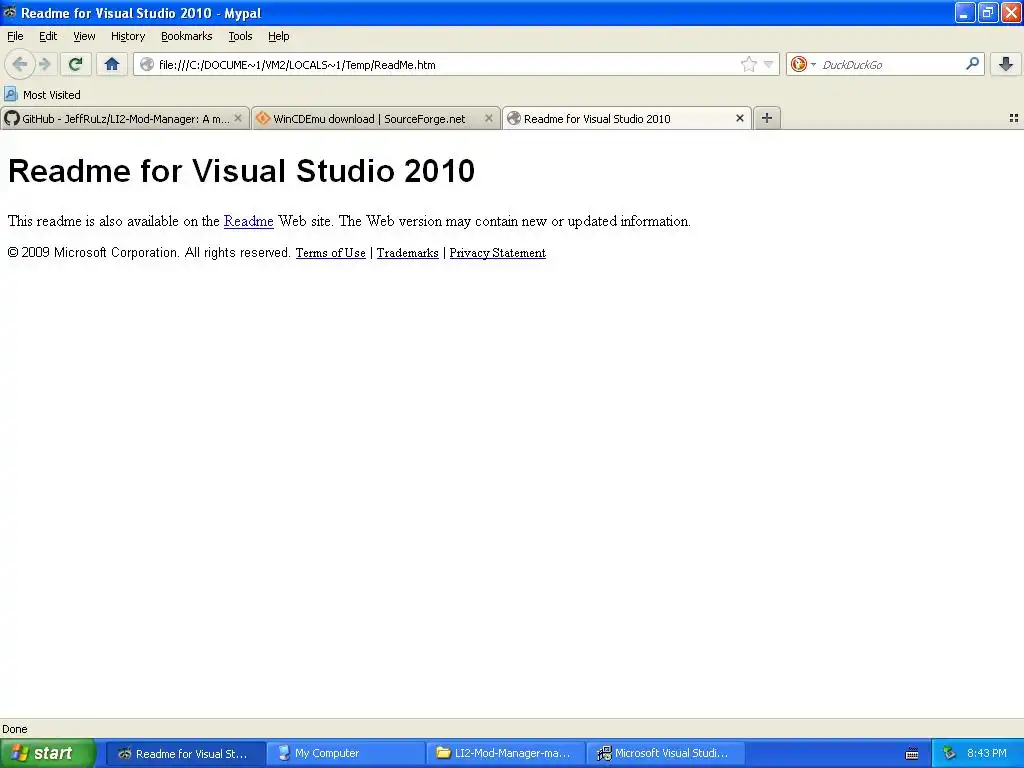Image resolution: width=1024 pixels, height=768 pixels.
Task: Minimize the Mypal browser window
Action: coord(965,12)
